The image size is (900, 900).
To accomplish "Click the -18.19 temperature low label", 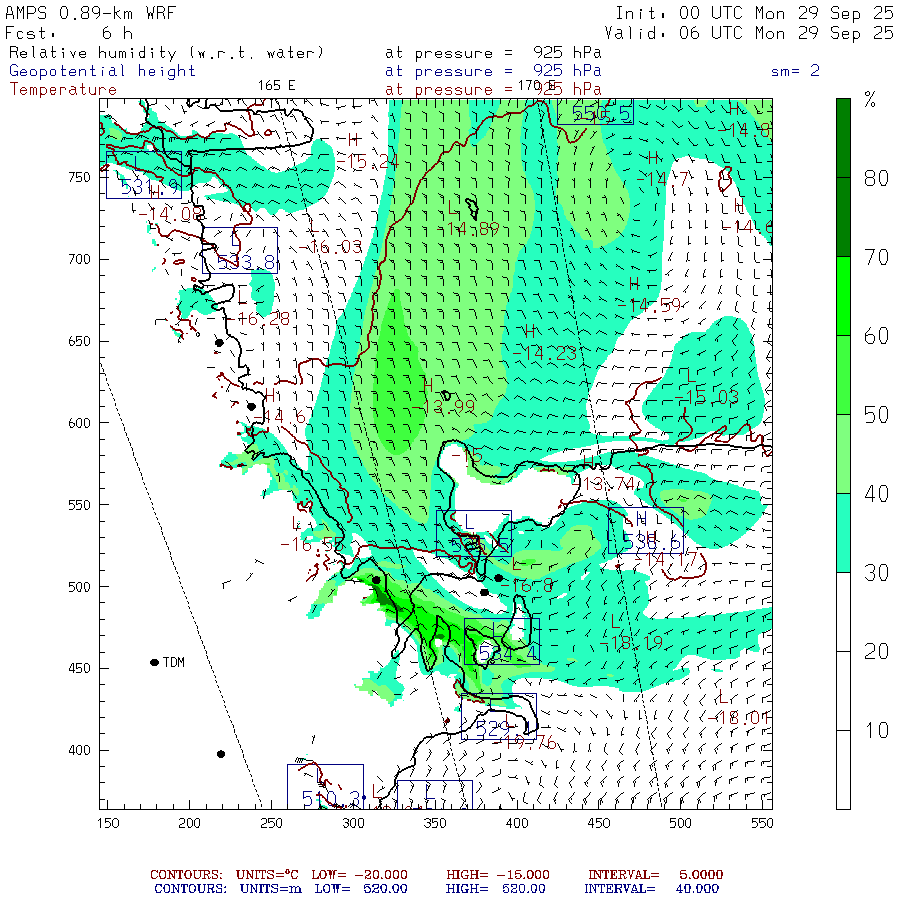I will 633,643.
